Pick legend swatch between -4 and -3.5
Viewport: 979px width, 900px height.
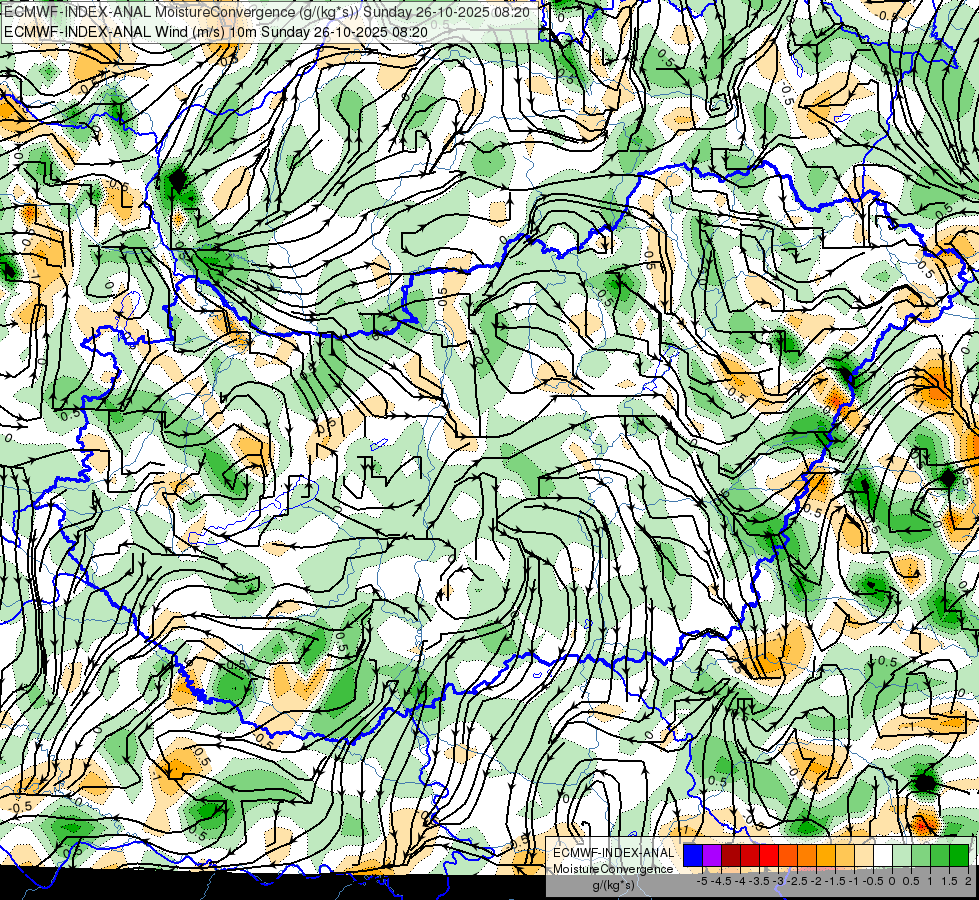point(750,856)
